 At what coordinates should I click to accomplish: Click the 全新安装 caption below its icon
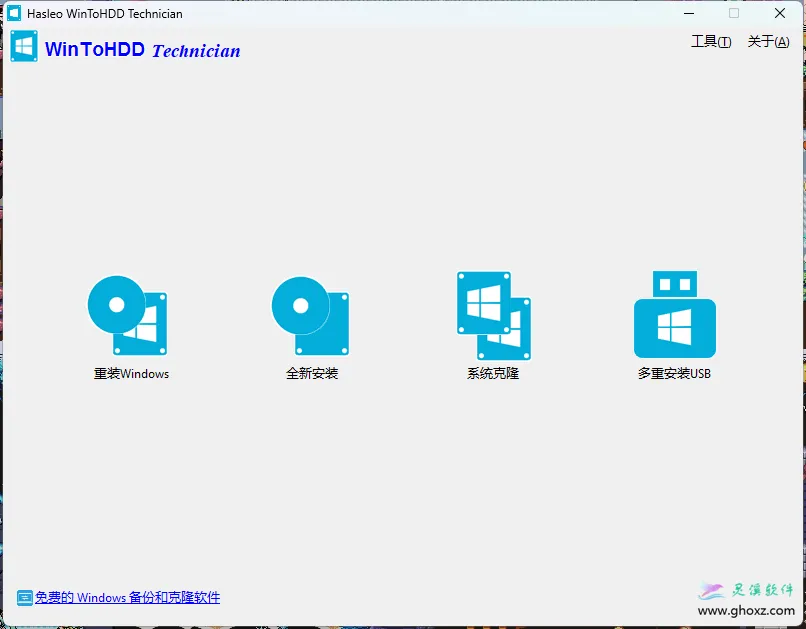(310, 374)
